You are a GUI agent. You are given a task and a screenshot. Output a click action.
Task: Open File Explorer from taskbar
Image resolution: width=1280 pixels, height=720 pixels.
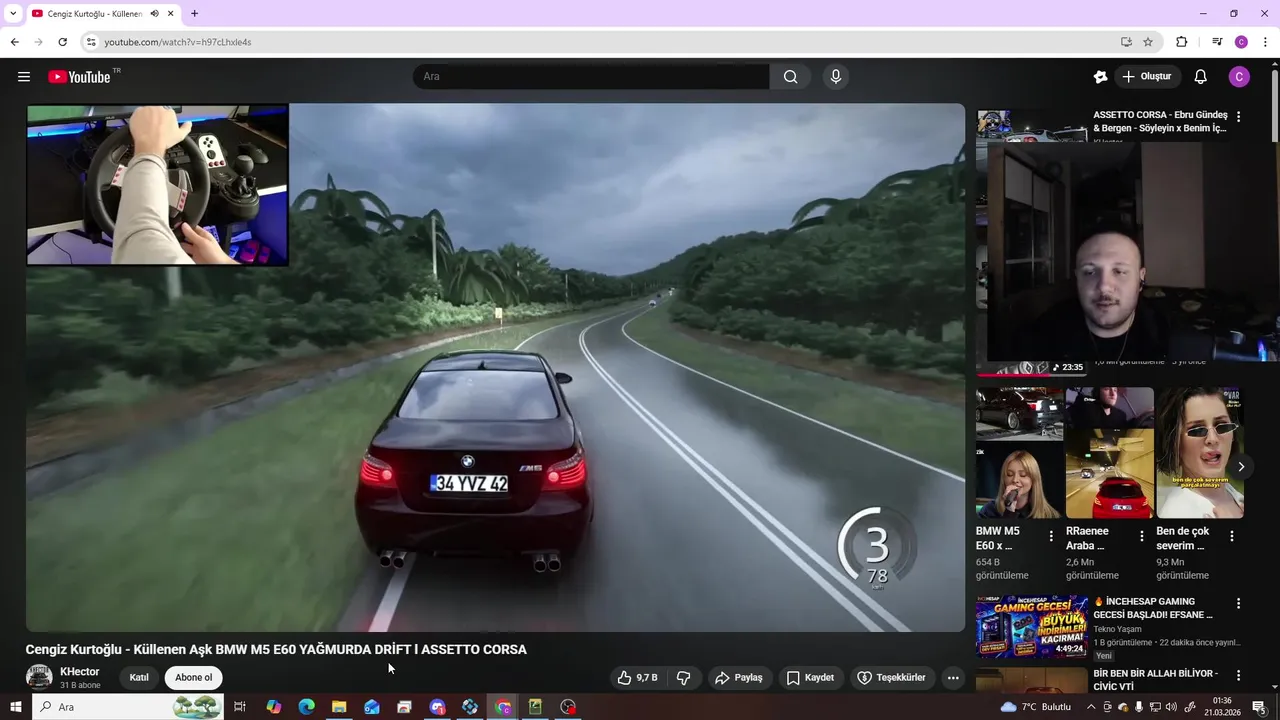pyautogui.click(x=339, y=707)
